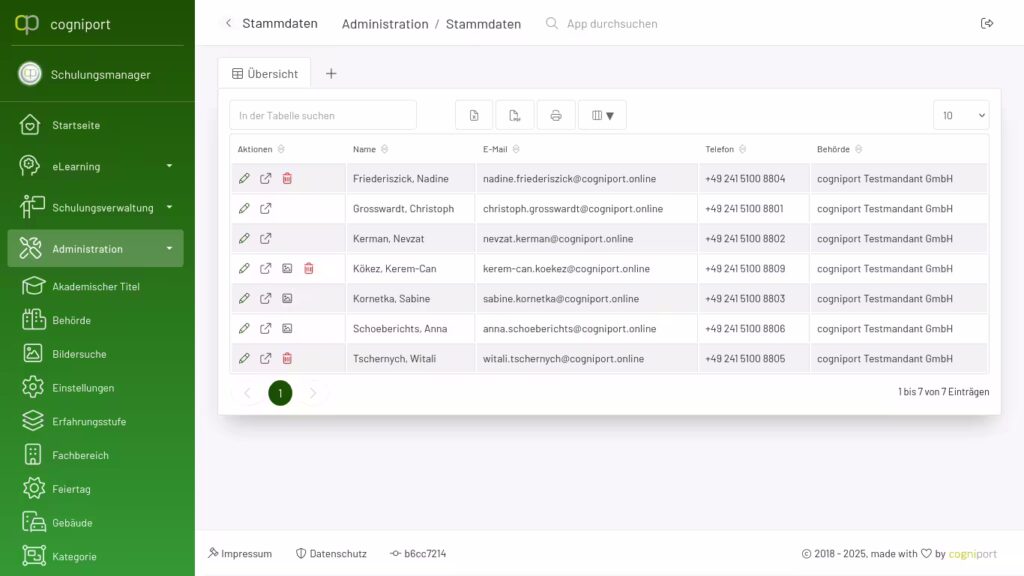This screenshot has height=576, width=1024.
Task: Click the logout icon at top right
Action: tap(987, 23)
